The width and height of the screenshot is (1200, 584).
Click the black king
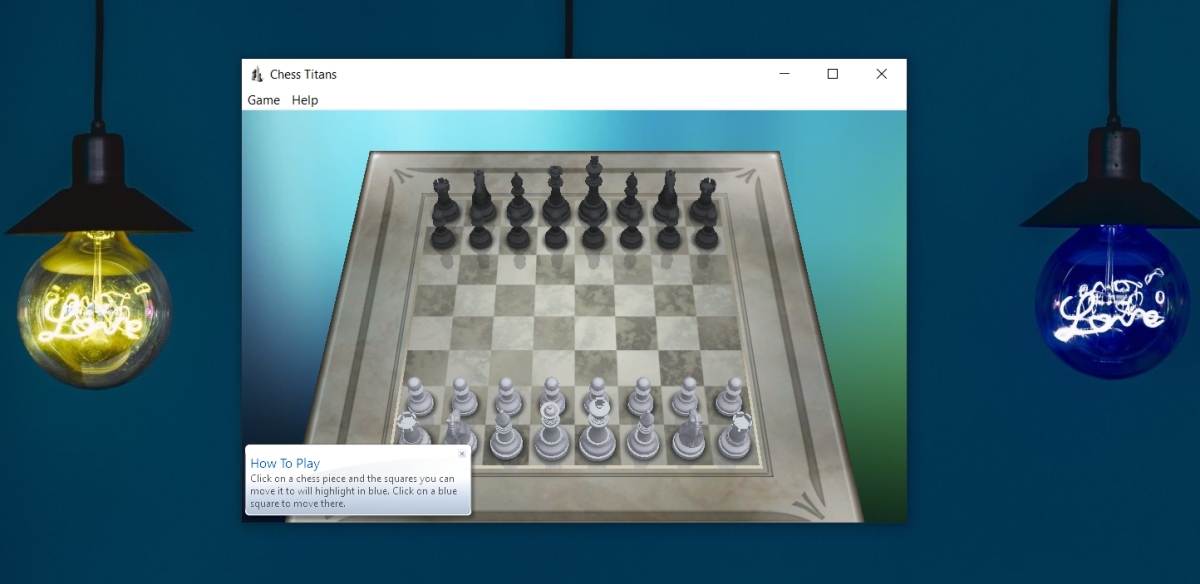click(593, 190)
